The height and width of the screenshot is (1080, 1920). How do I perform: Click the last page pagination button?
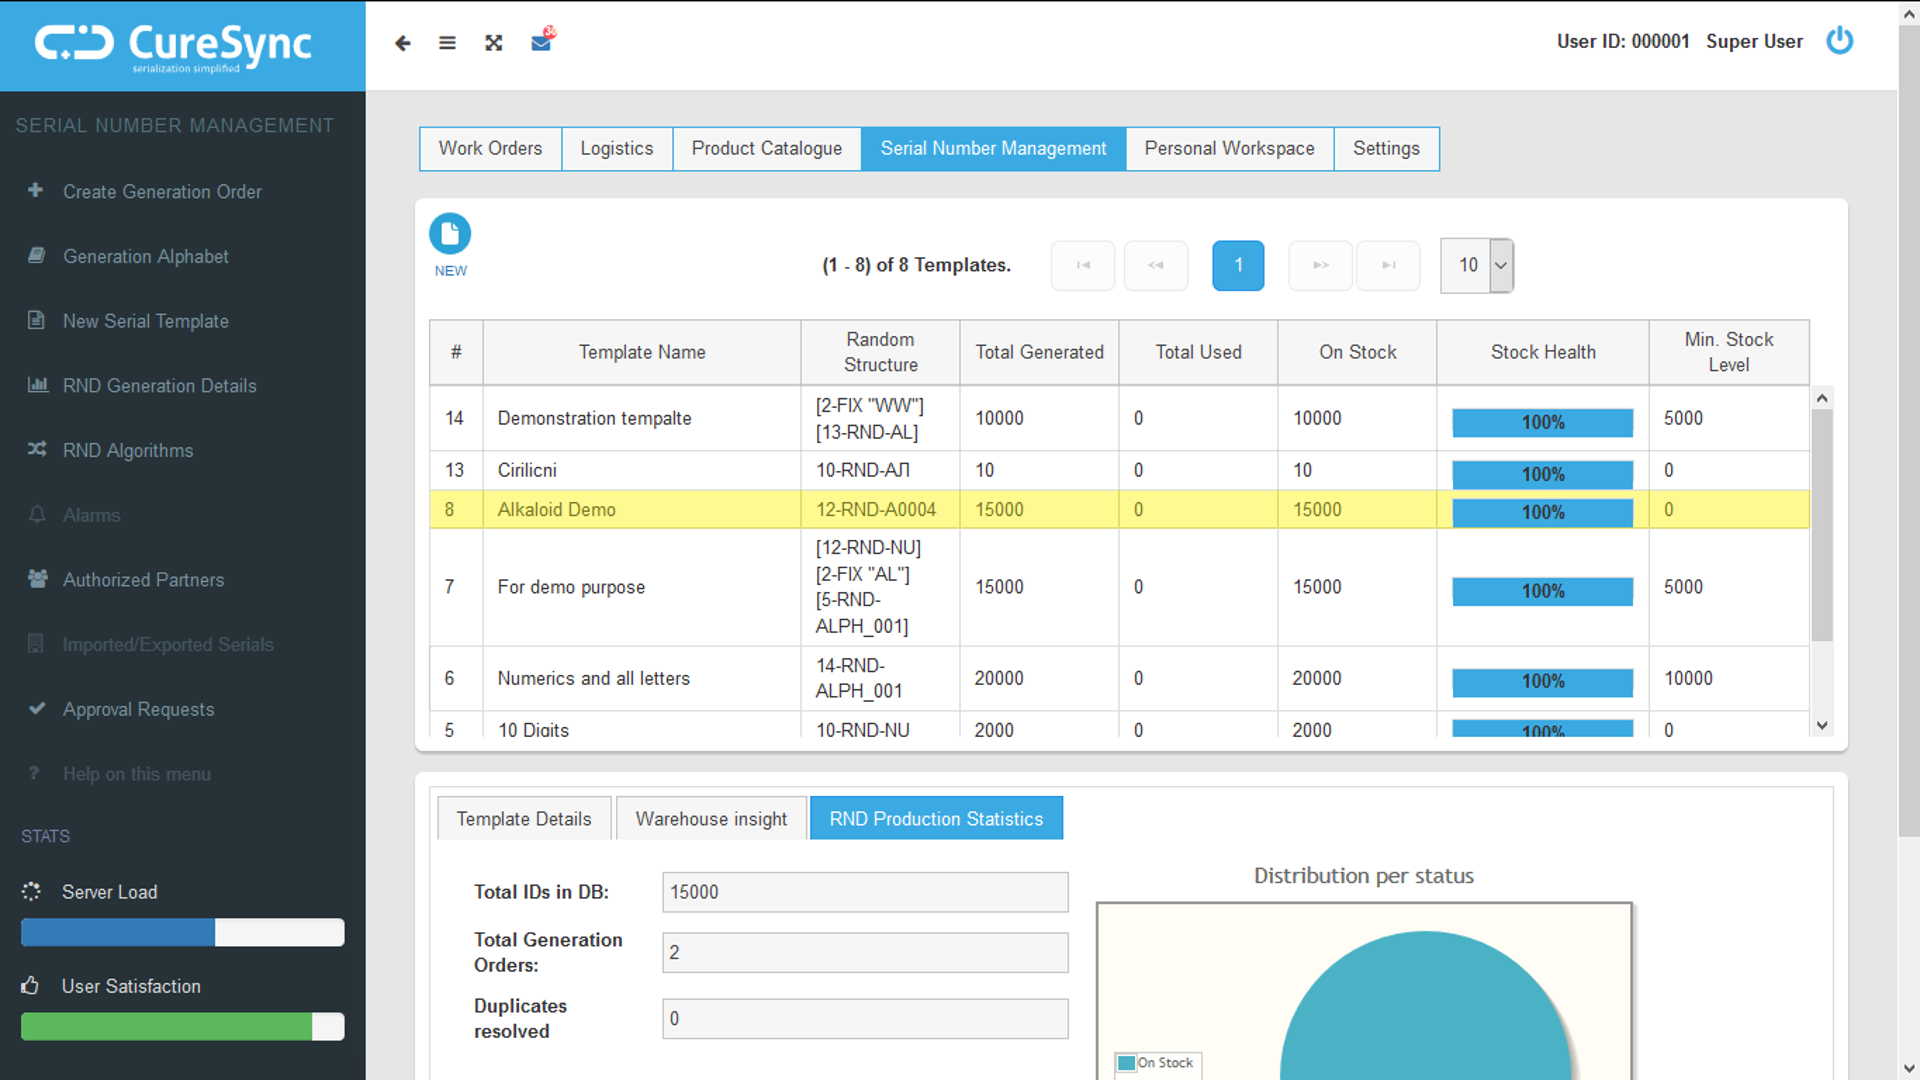pyautogui.click(x=1388, y=265)
